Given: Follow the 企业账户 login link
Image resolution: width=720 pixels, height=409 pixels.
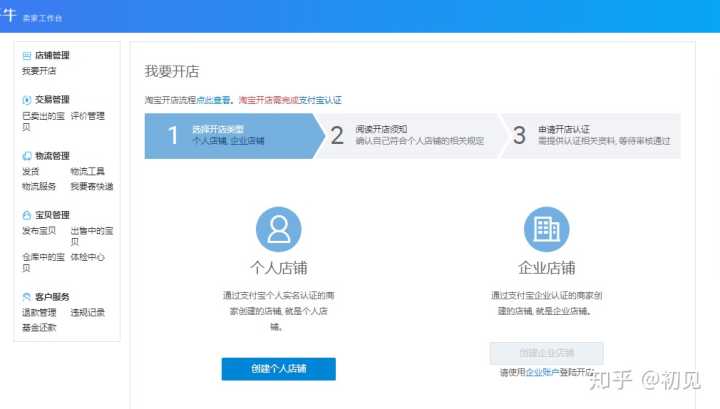Looking at the screenshot, I should (x=540, y=372).
